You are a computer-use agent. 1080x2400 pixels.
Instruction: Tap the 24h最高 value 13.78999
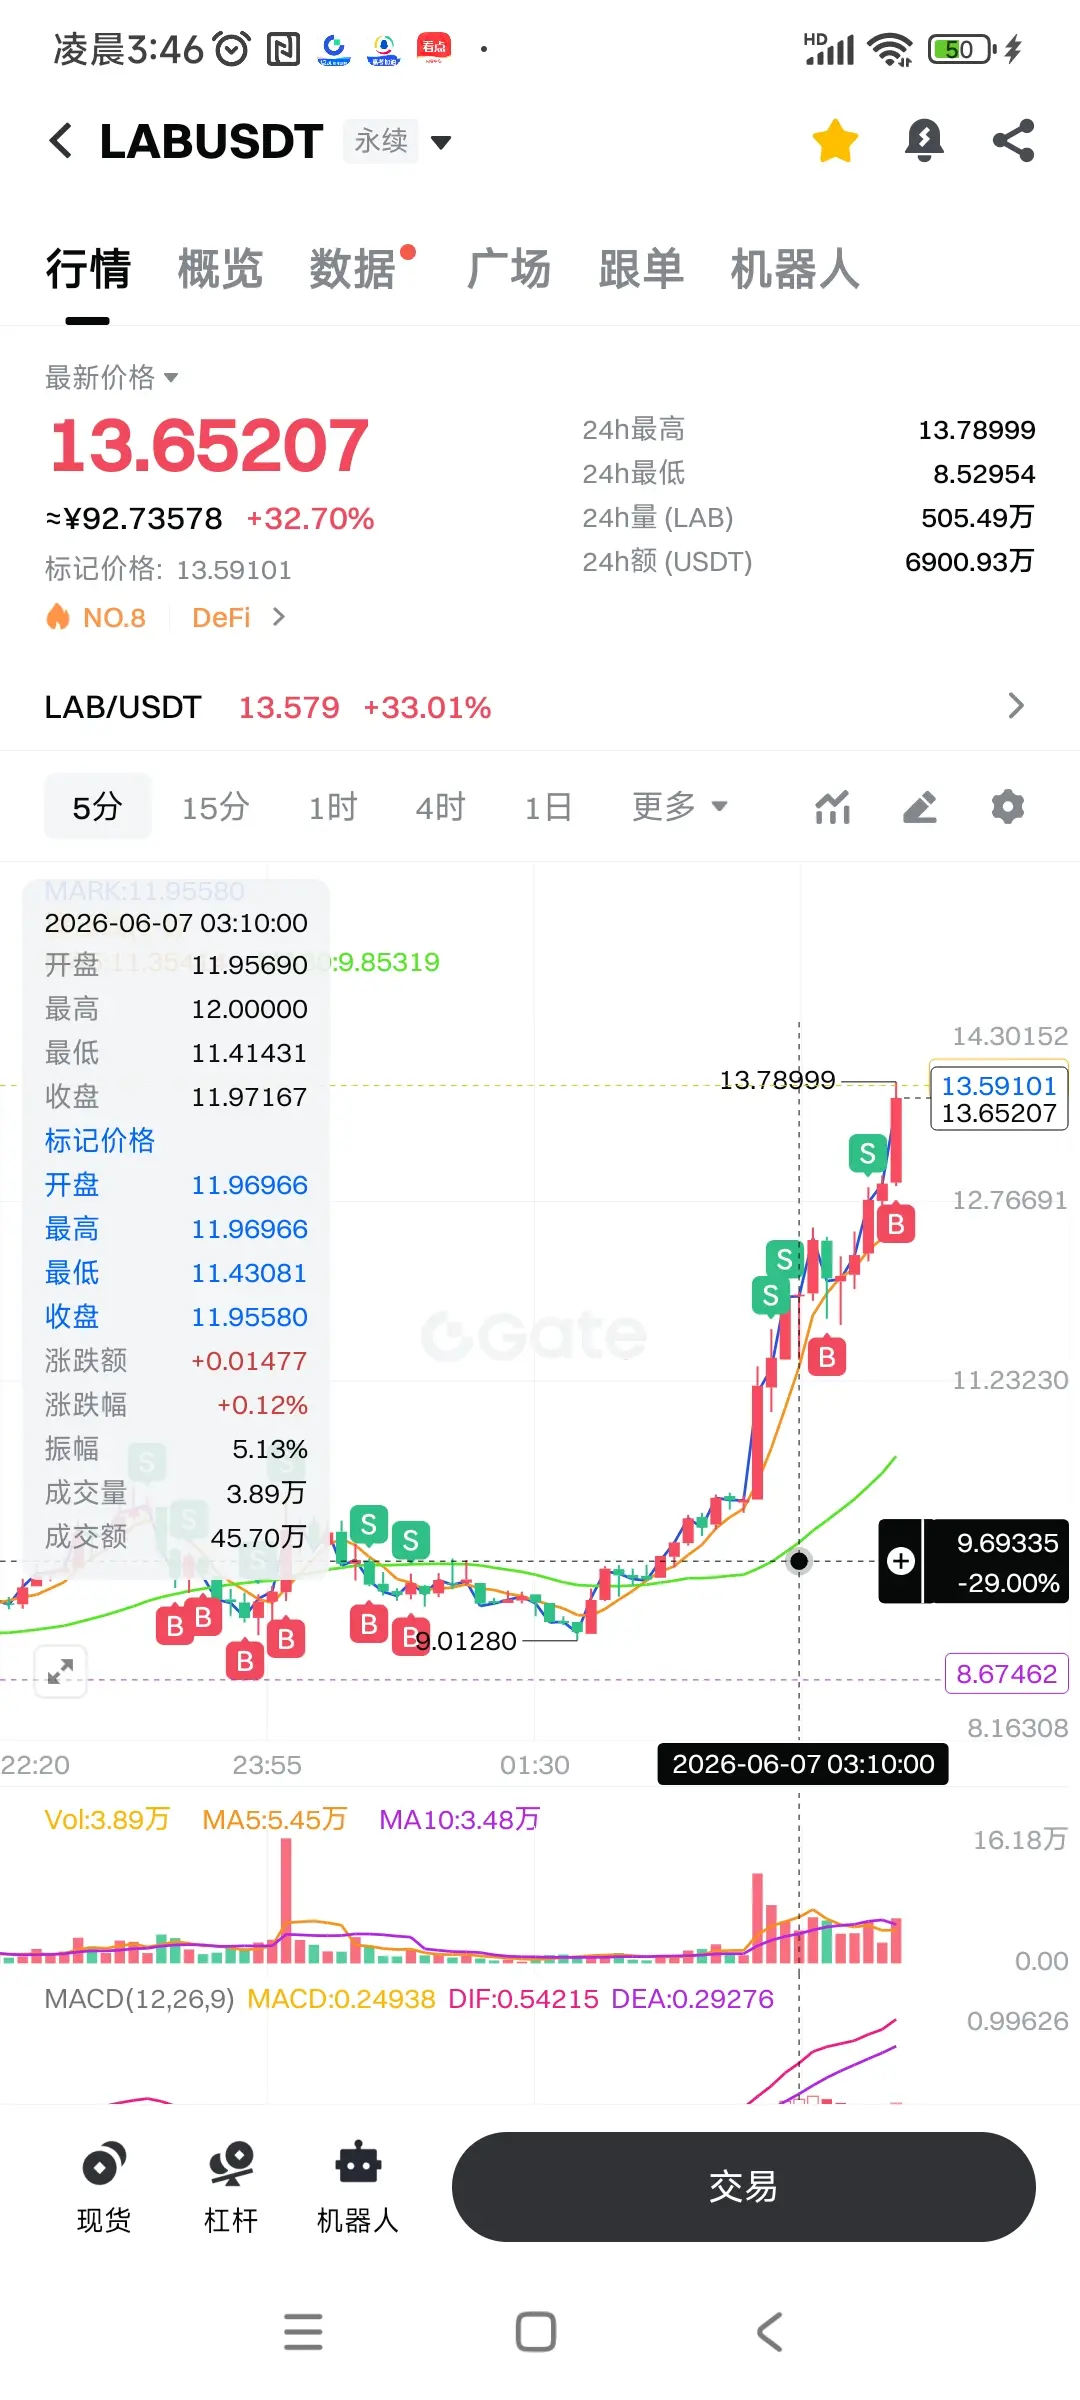coord(977,430)
